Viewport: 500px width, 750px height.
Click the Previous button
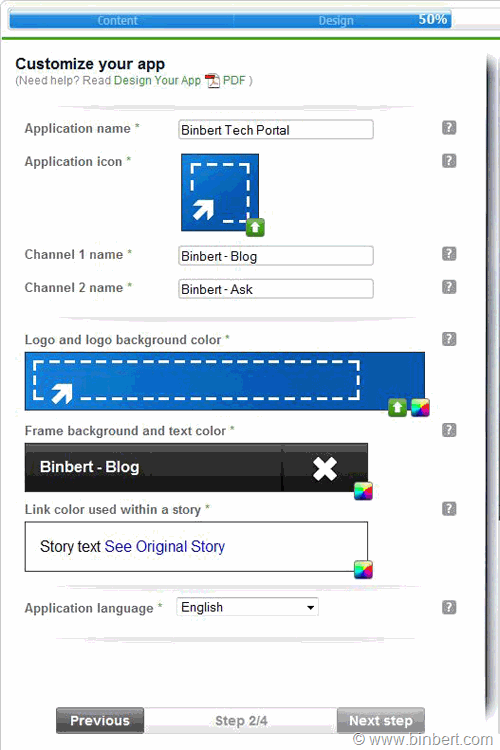(x=100, y=720)
